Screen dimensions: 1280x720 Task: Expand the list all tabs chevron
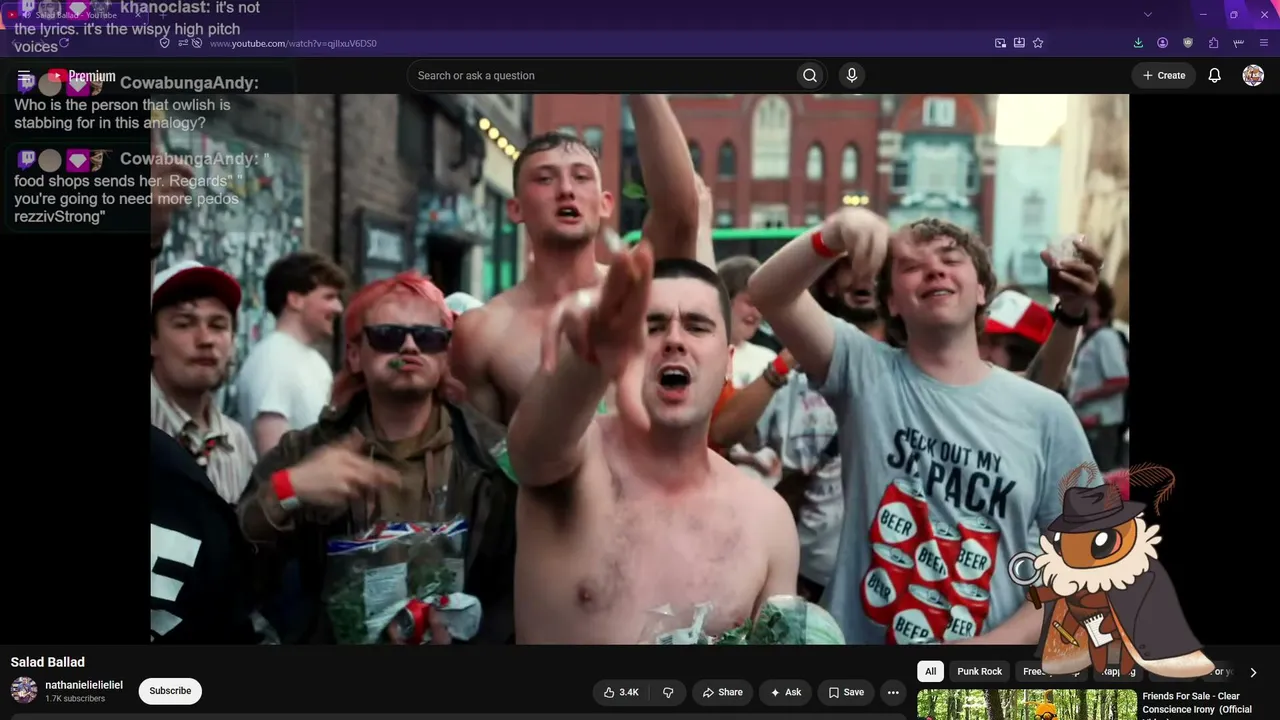click(x=1148, y=15)
